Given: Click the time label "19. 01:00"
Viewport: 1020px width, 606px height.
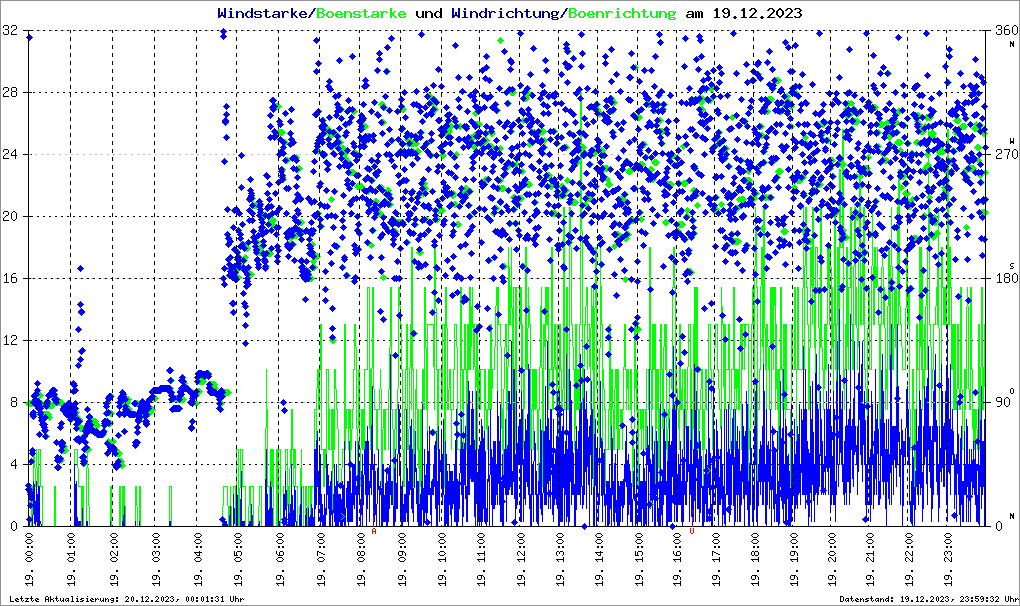Looking at the screenshot, I should click(x=71, y=559).
